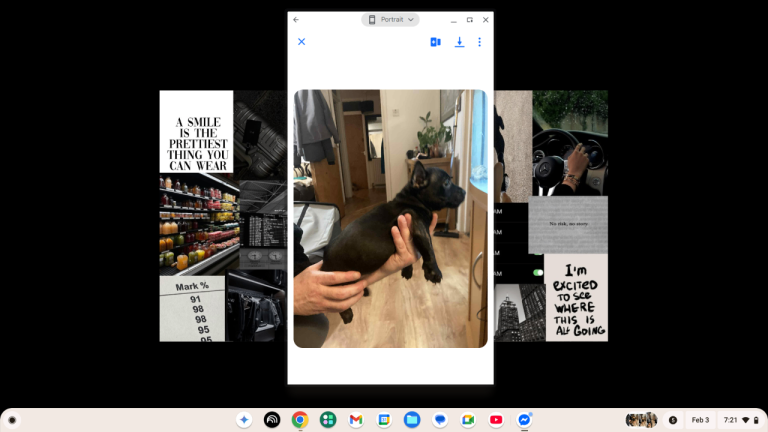Open the three-dot more options menu

[x=479, y=42]
